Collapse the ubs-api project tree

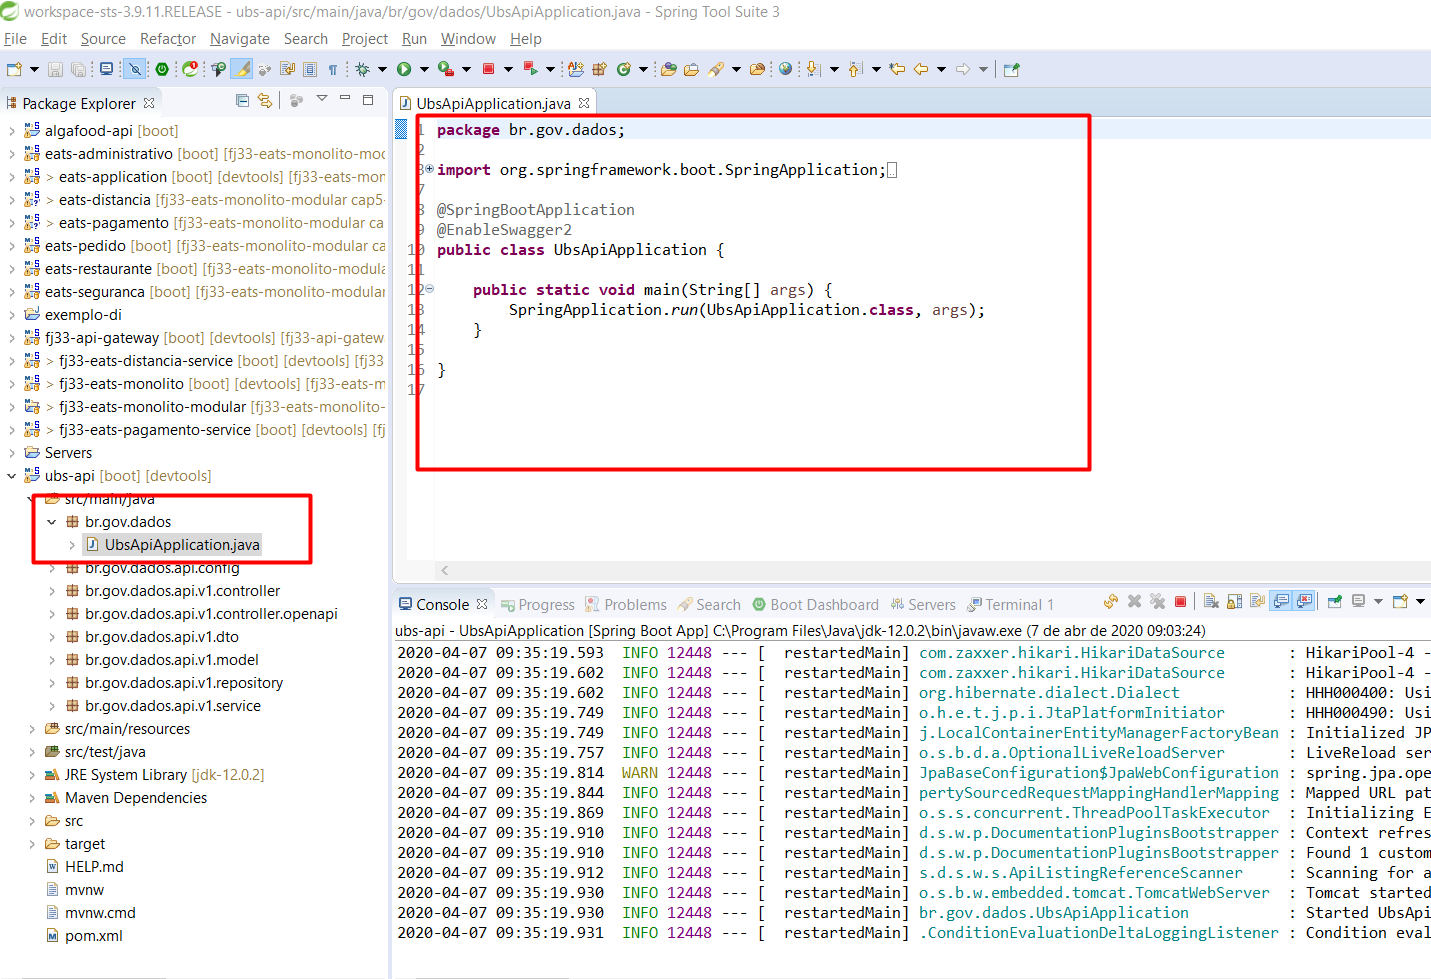[11, 476]
